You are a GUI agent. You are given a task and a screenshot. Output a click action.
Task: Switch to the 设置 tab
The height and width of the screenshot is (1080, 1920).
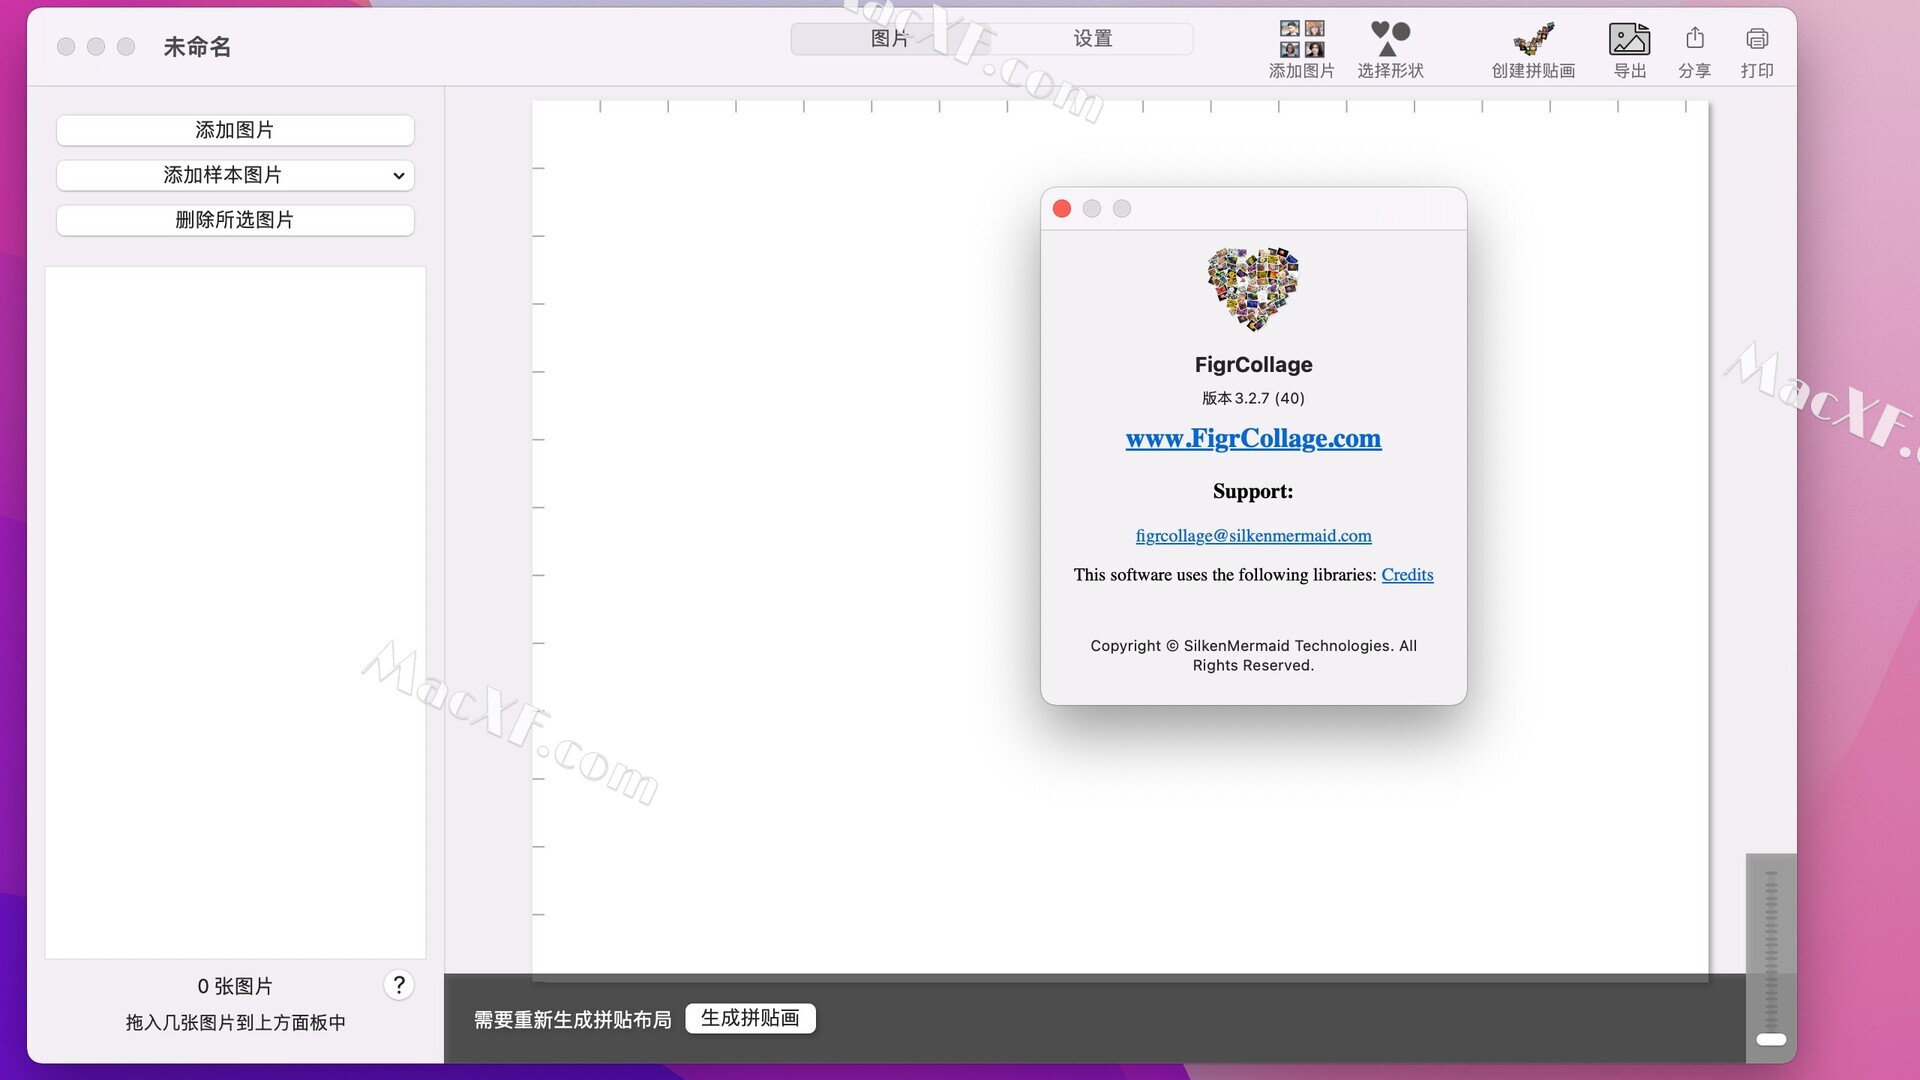coord(1092,38)
